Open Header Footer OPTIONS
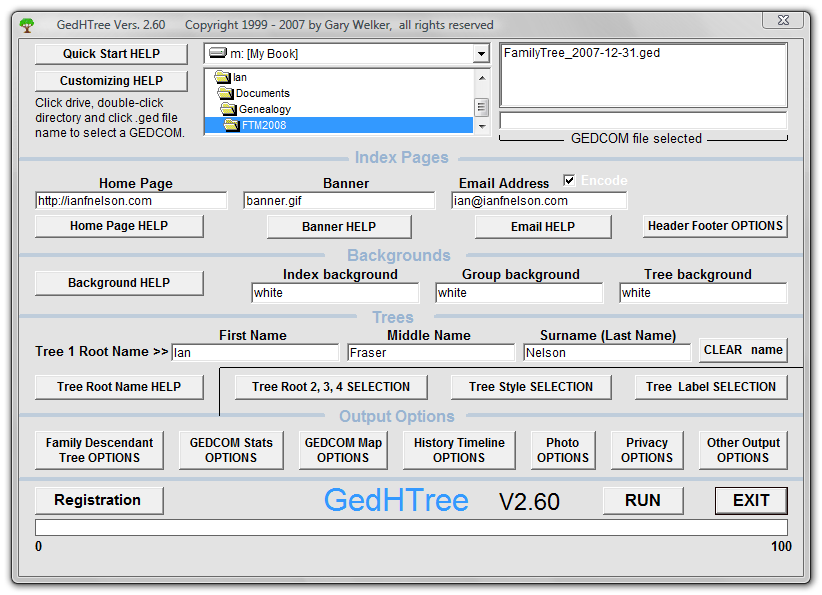 [715, 226]
